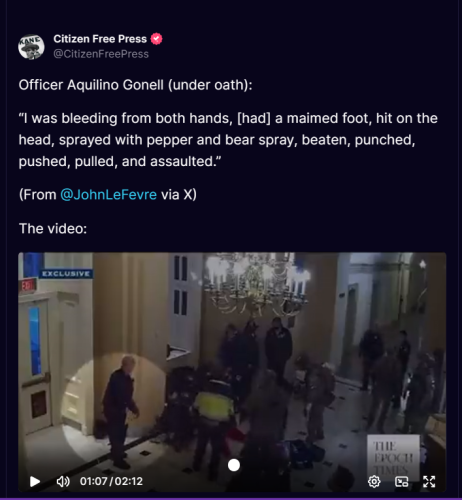Click the 01:07 / 02:12 time display
Screen dimensions: 462x500
(x=111, y=481)
